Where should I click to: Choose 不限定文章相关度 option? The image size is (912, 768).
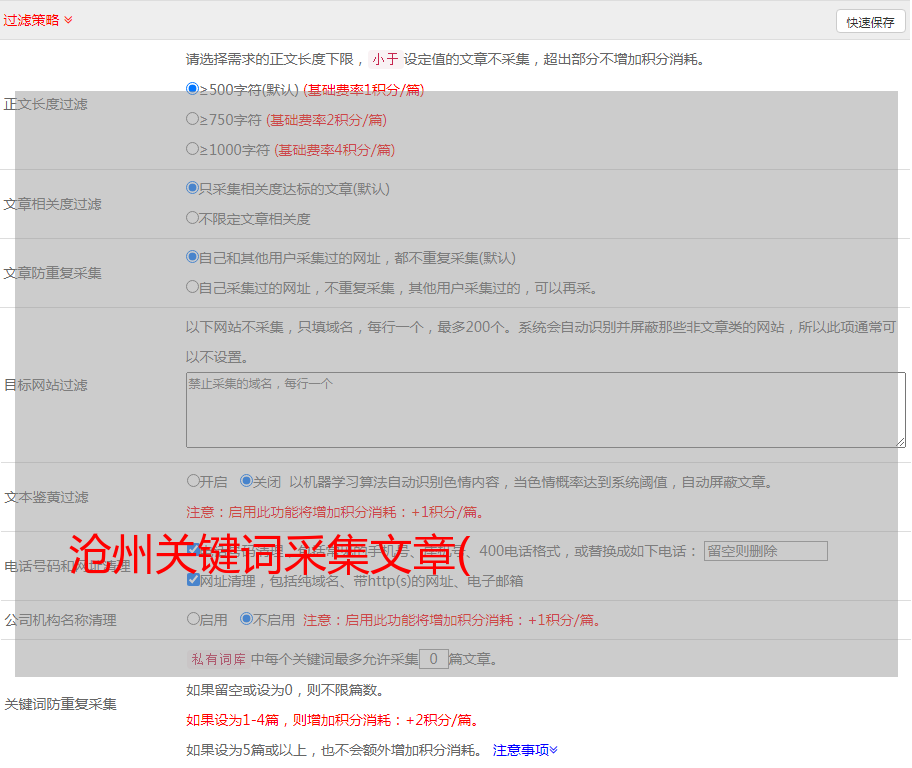click(x=193, y=217)
